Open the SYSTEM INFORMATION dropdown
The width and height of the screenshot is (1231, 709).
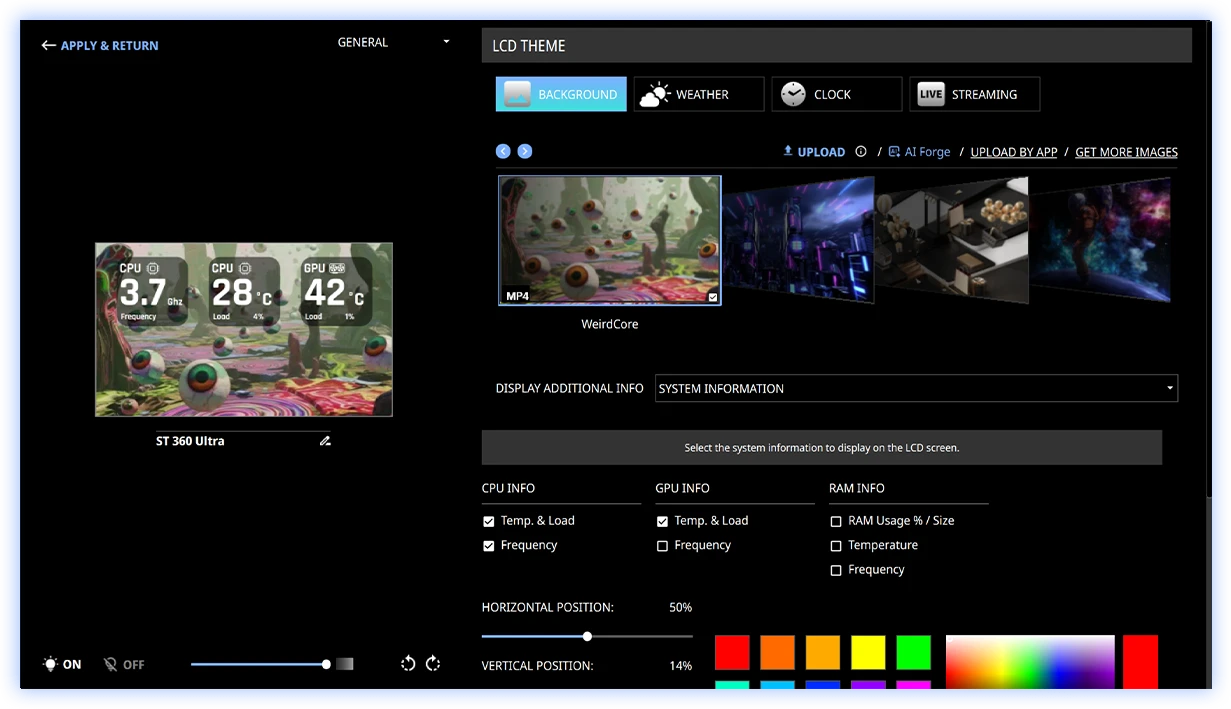[916, 388]
